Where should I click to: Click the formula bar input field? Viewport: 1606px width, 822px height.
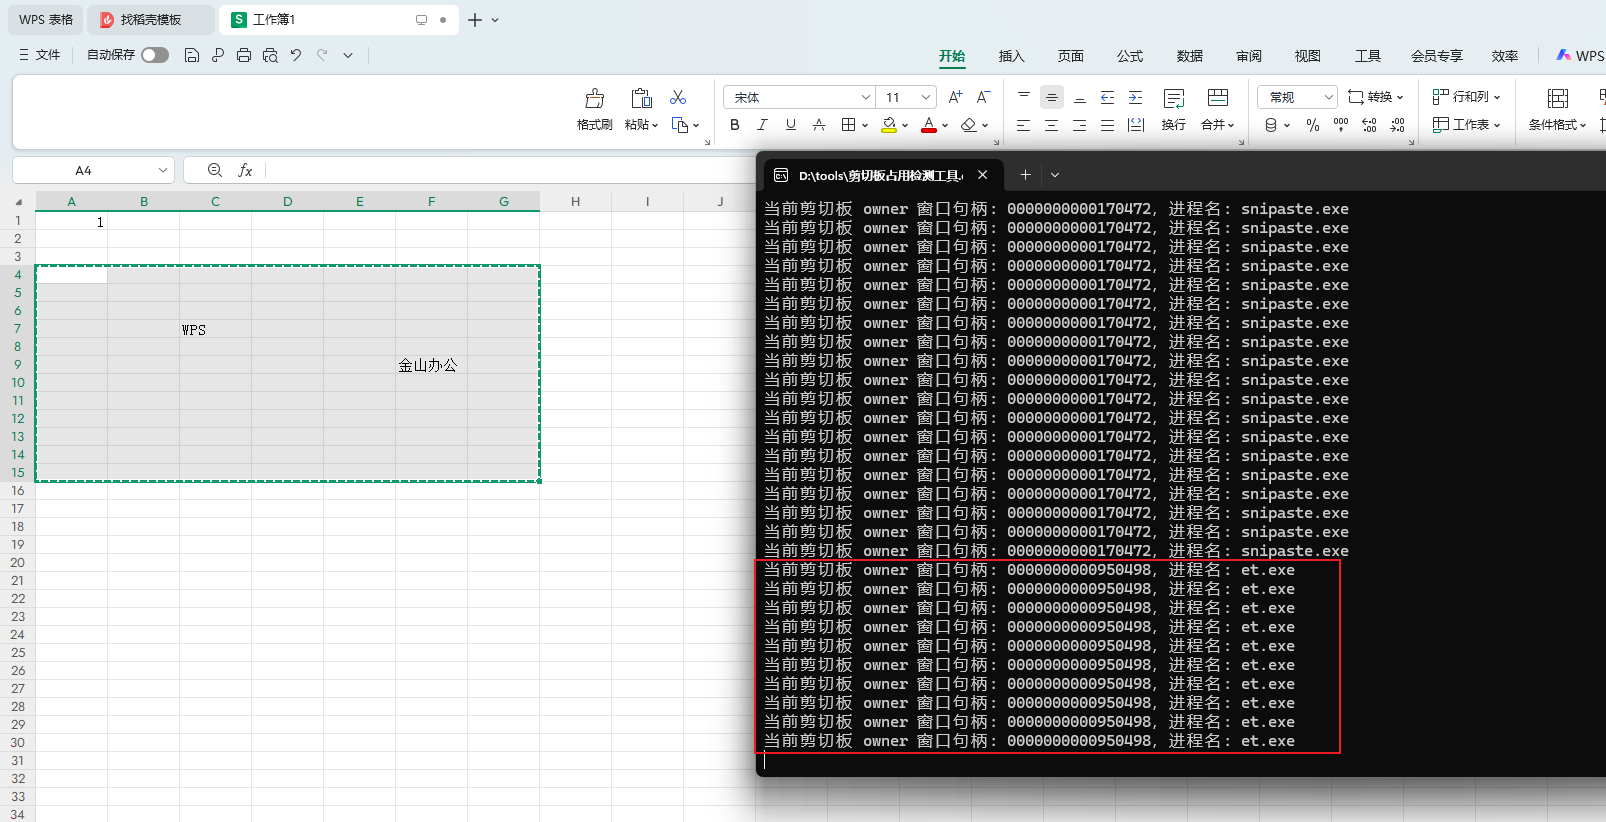[509, 170]
